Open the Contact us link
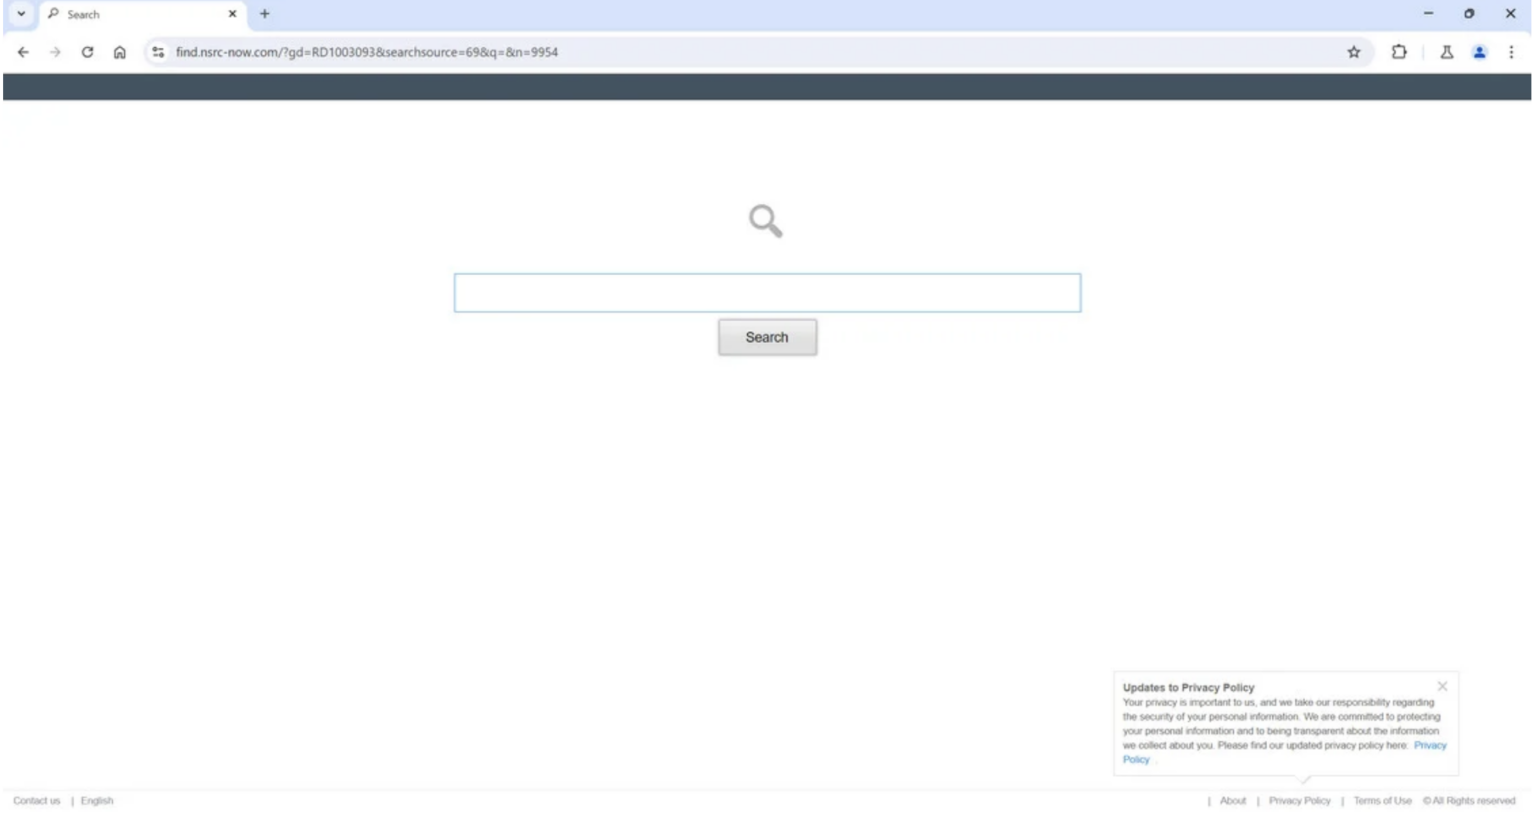 (37, 800)
